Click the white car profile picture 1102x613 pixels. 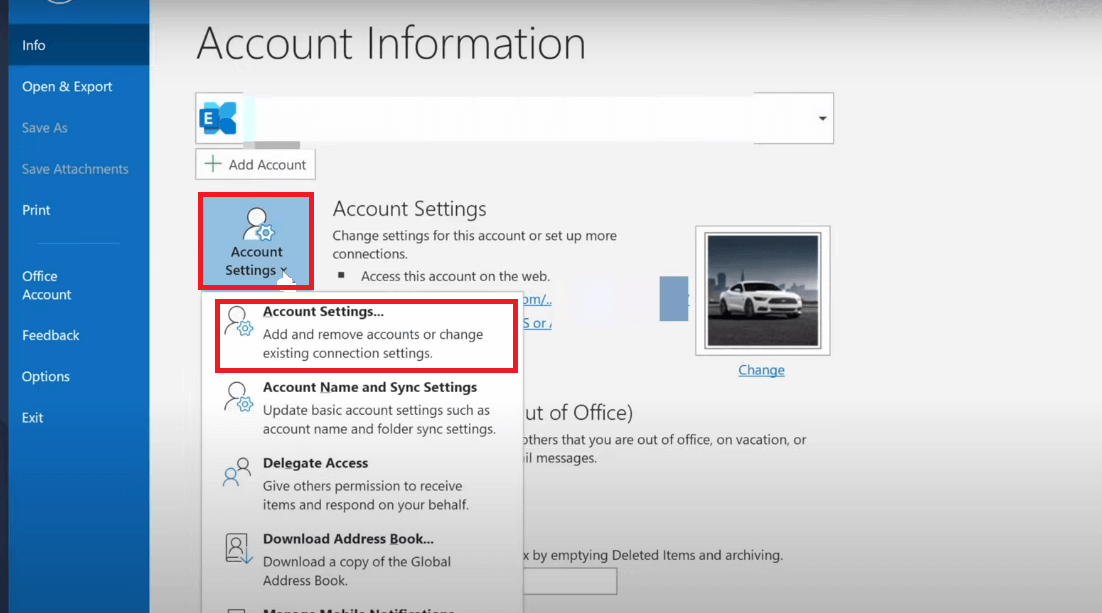762,290
